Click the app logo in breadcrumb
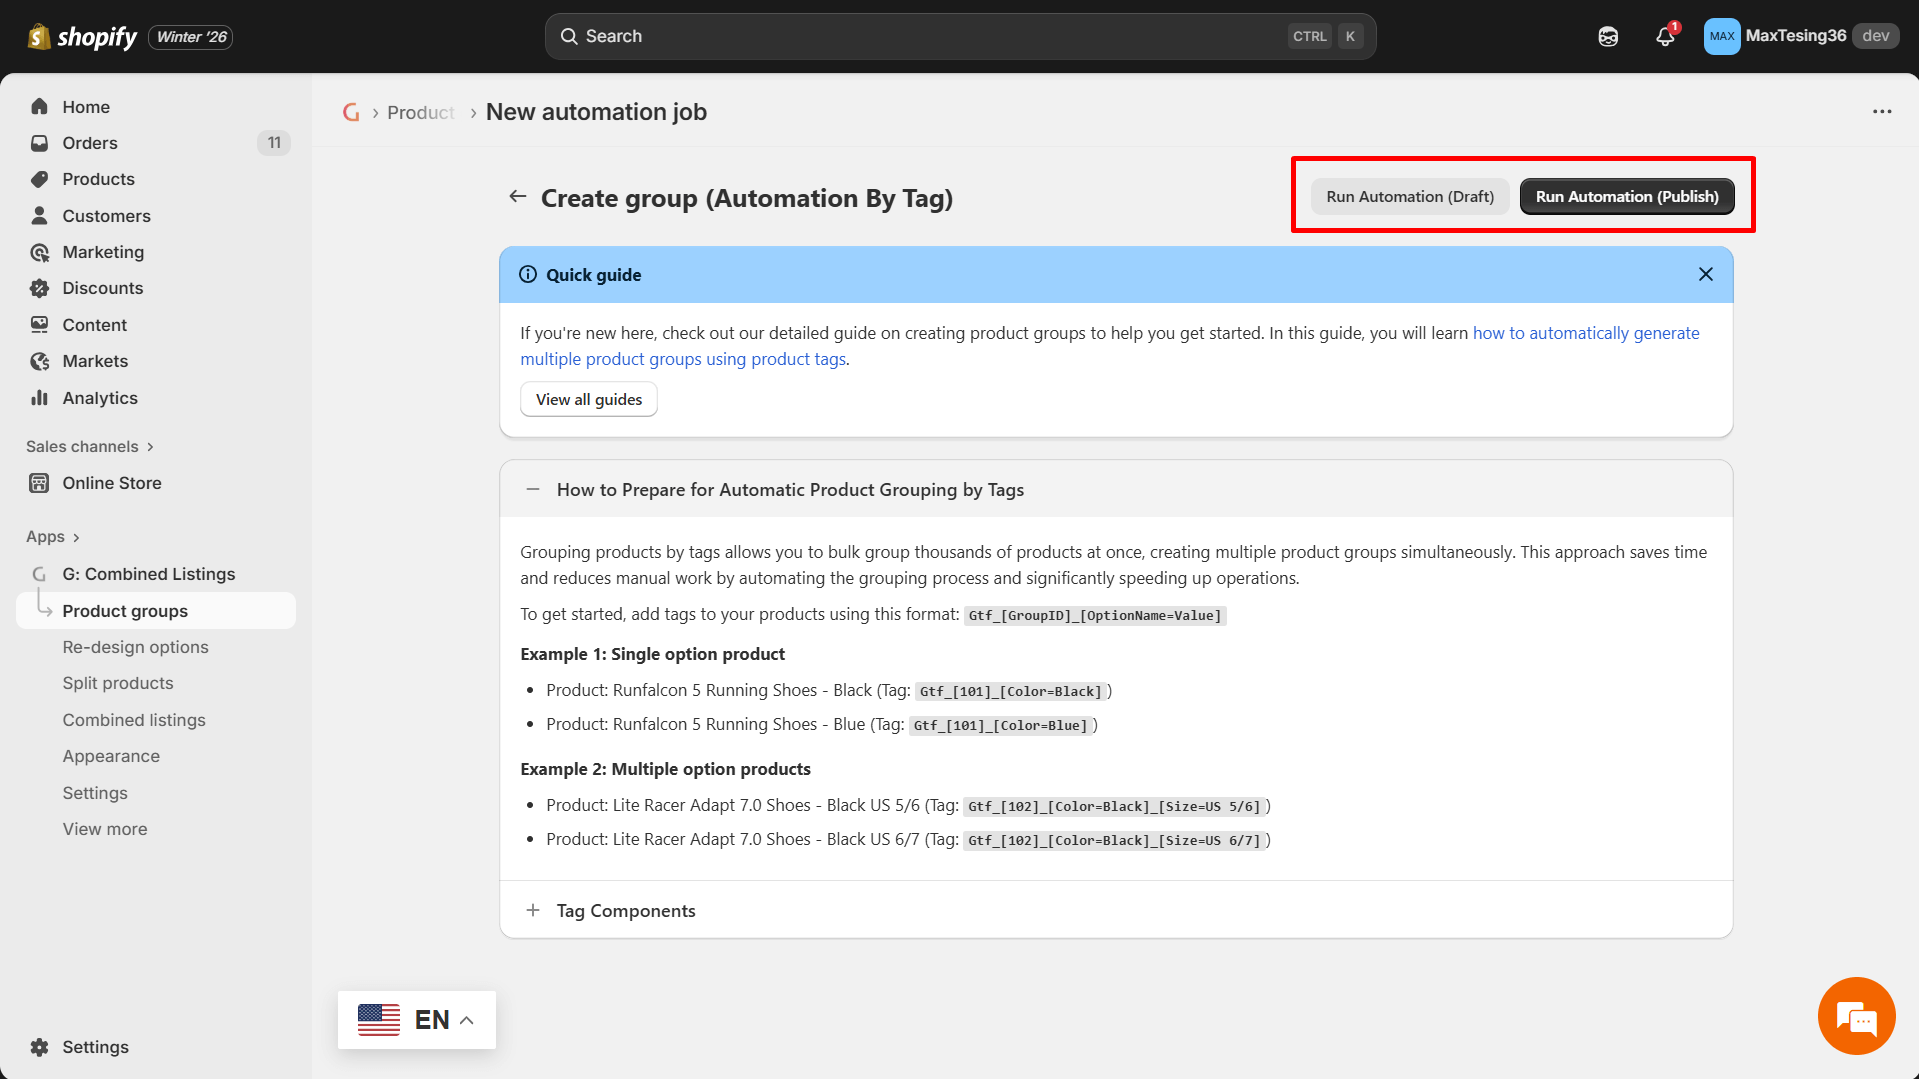This screenshot has height=1079, width=1919. [351, 112]
